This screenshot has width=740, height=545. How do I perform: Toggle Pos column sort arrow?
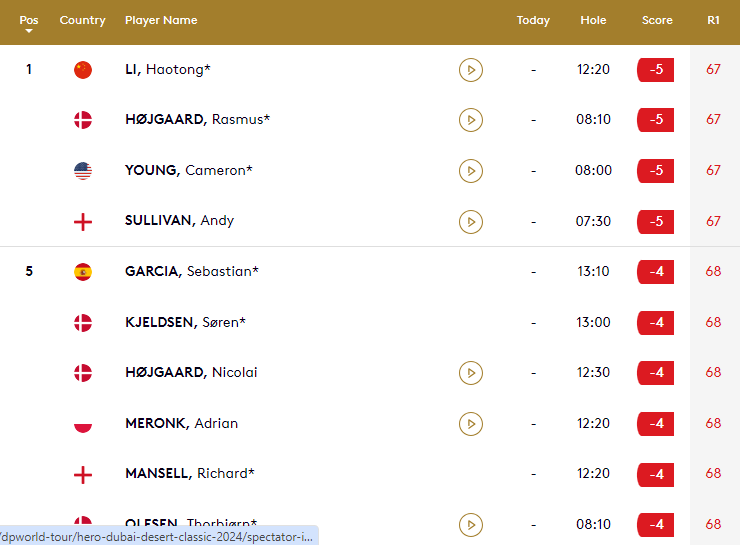[29, 31]
